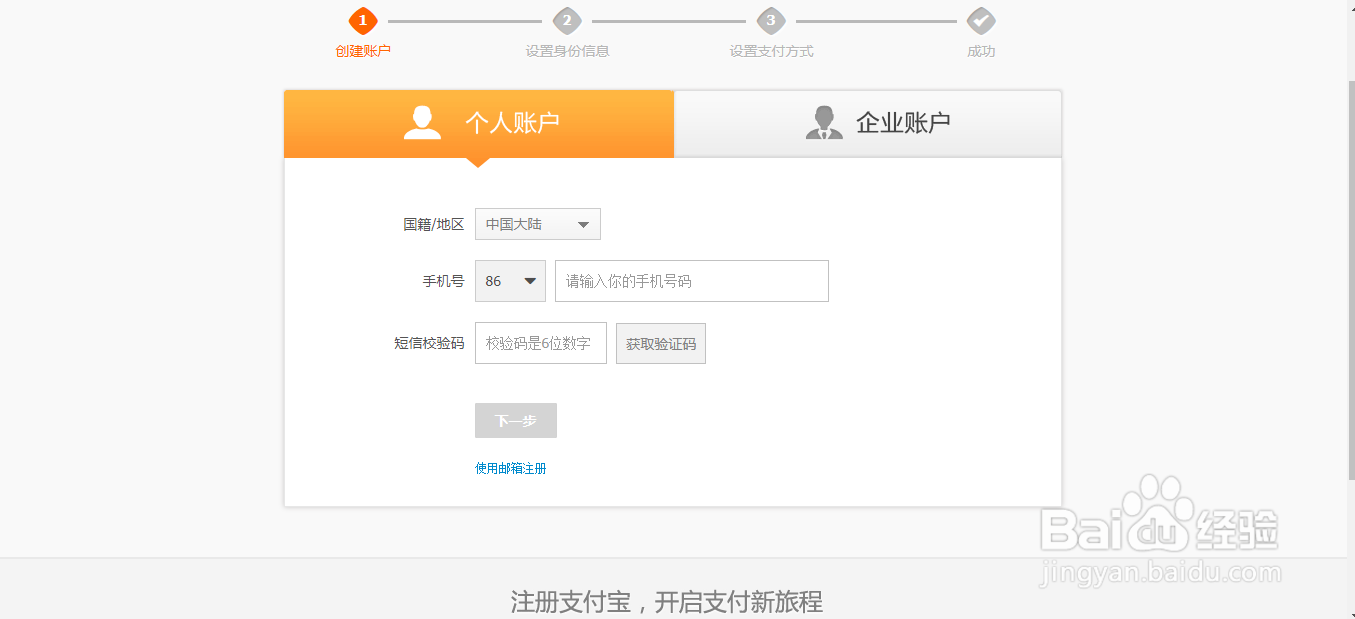Click the success checkmark step icon
1355x619 pixels.
[981, 20]
